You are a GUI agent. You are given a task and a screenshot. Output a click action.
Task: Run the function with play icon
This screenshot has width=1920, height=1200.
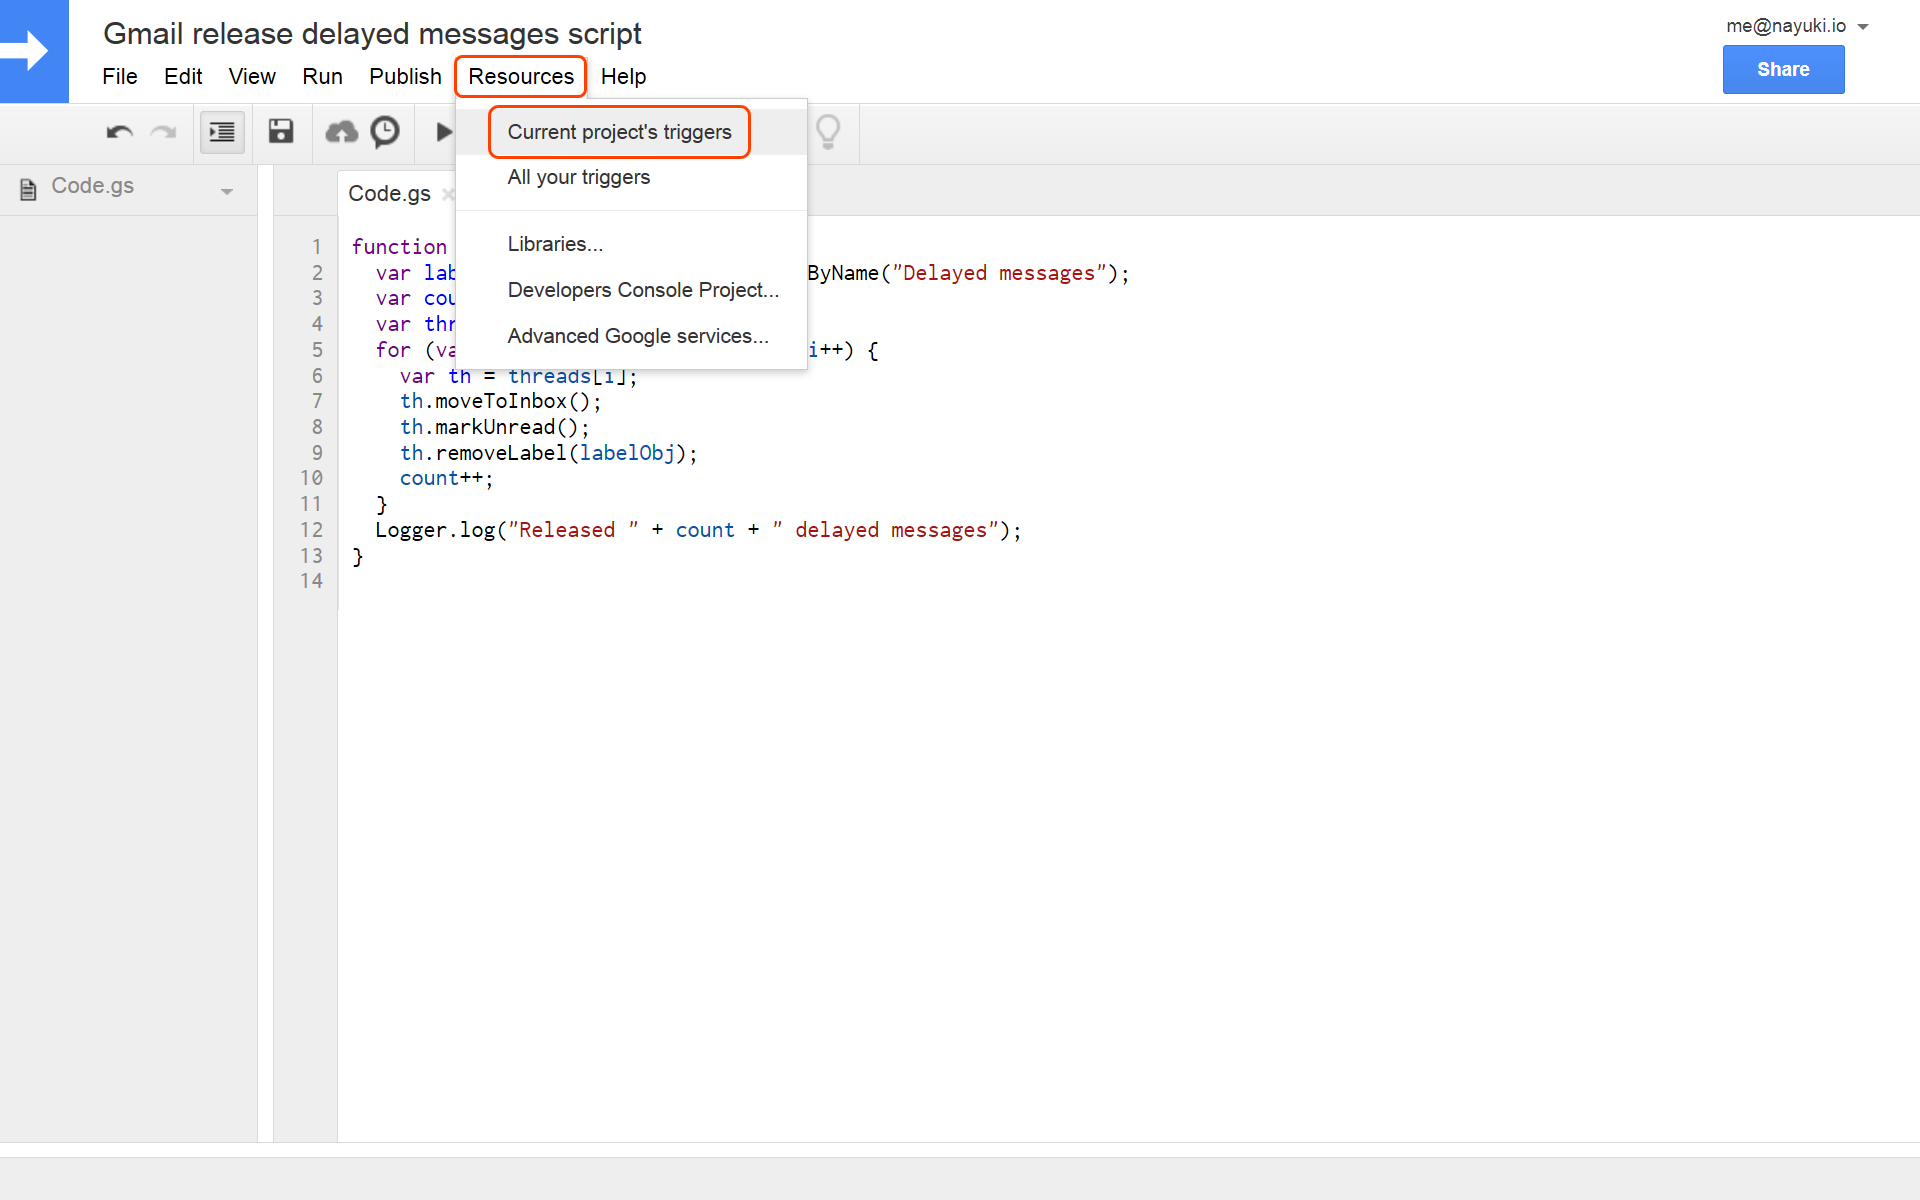pos(444,132)
